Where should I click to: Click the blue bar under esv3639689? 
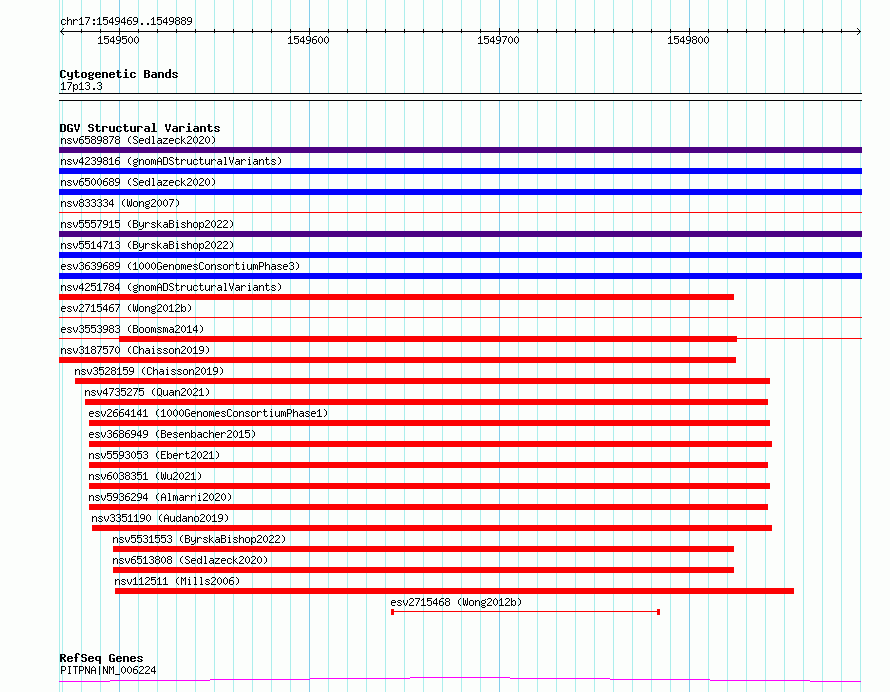460,276
